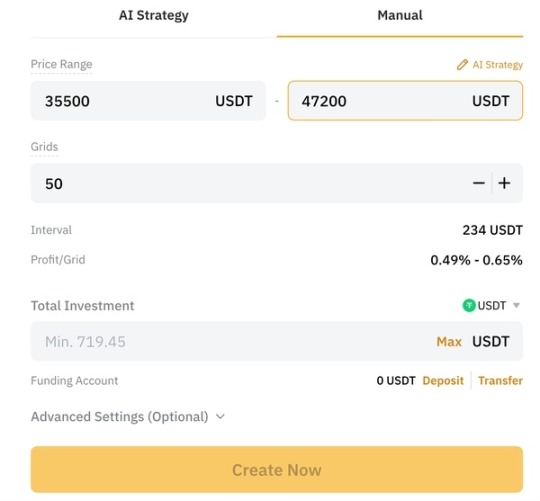Click the dotted-underlined Grids label
The image size is (540, 501).
(x=44, y=147)
